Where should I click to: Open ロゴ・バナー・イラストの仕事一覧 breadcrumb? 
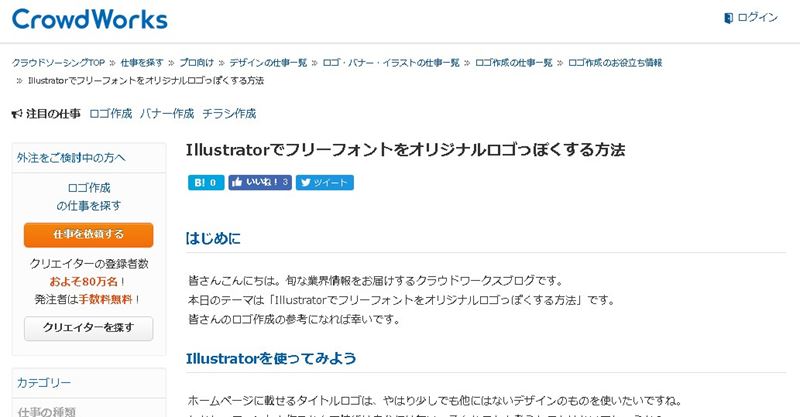391,62
